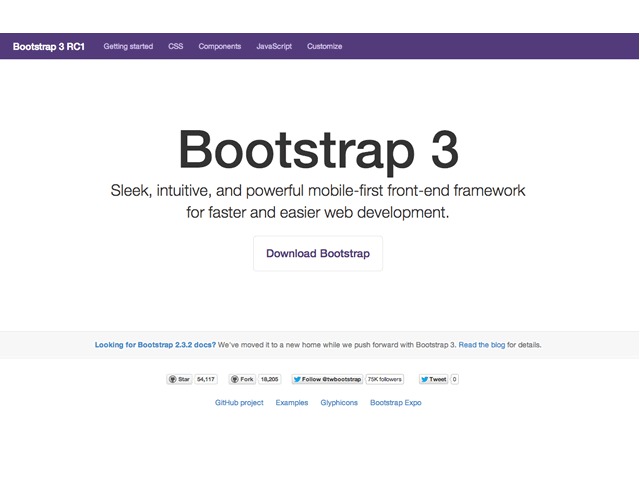The height and width of the screenshot is (480, 640).
Task: Open the GitHub project link
Action: [239, 403]
